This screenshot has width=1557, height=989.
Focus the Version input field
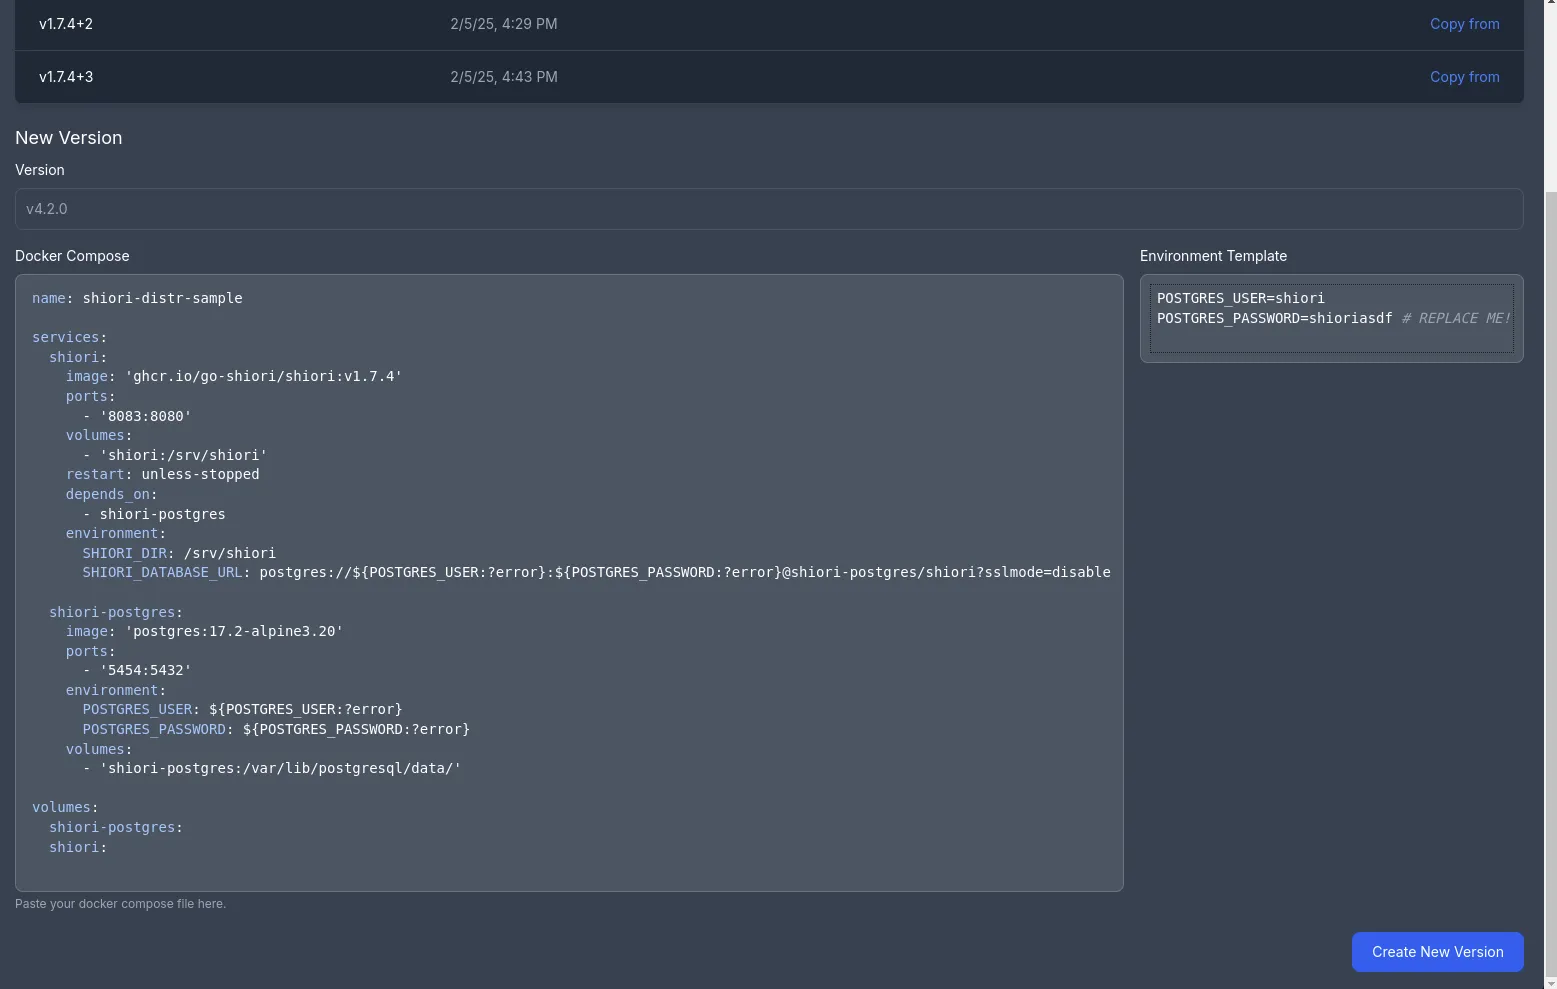point(768,209)
